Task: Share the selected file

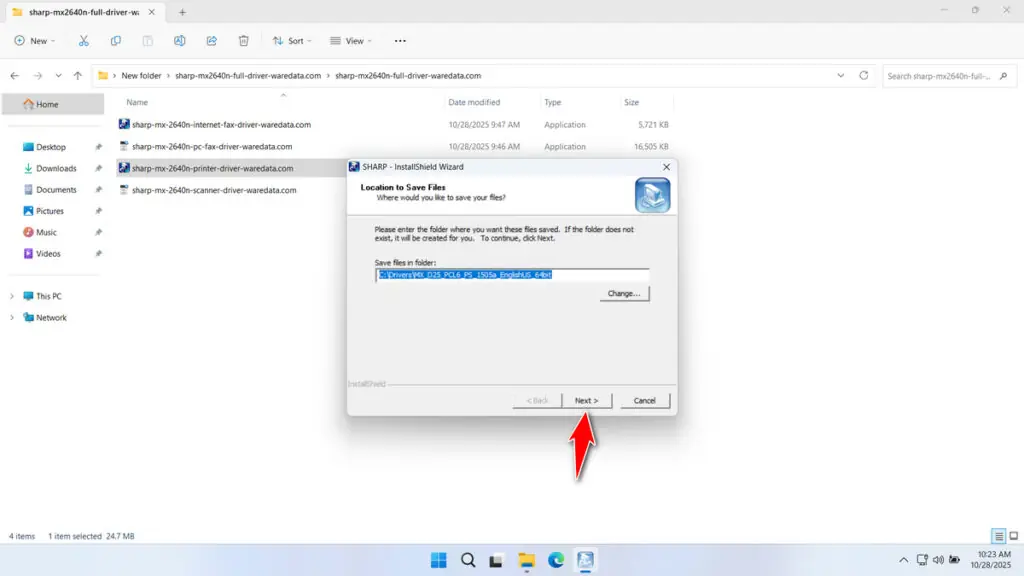Action: [x=211, y=41]
